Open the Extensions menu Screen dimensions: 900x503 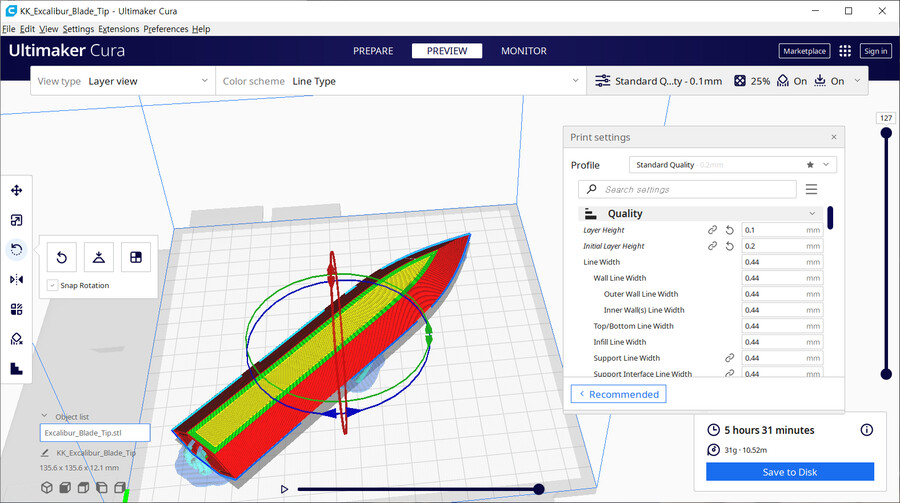pos(118,29)
